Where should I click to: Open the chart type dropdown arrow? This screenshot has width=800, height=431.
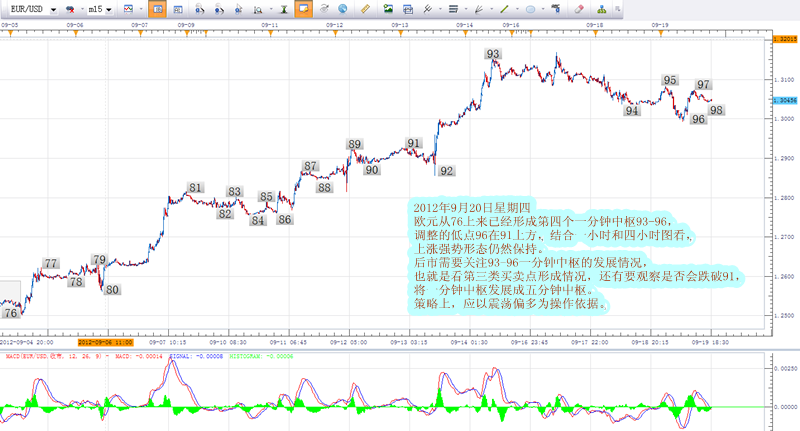click(x=141, y=9)
